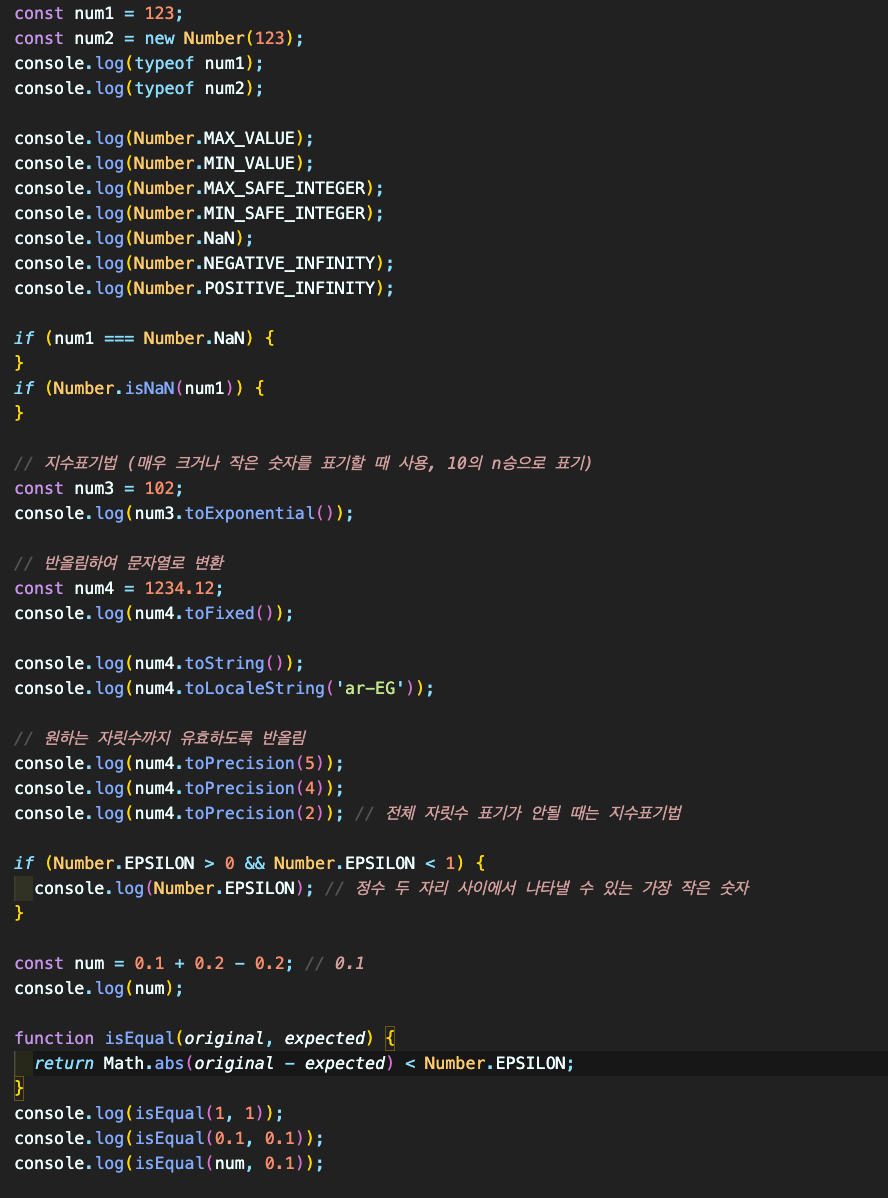The image size is (888, 1198).
Task: Click the 'isEqual(num, 0.1)' log line
Action: coord(169,1164)
